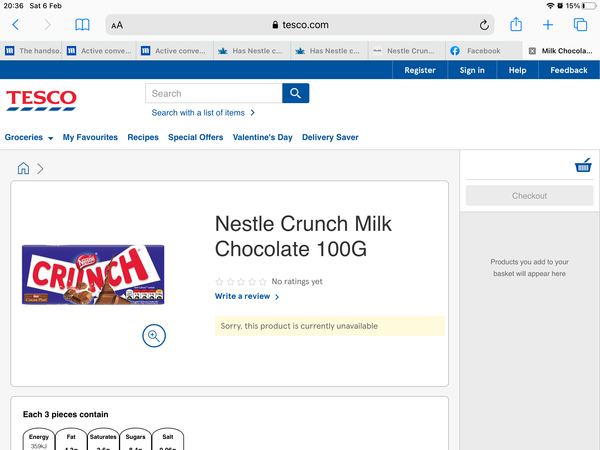Tap the battery indicator in status bar
The width and height of the screenshot is (600, 450).
click(x=589, y=6)
